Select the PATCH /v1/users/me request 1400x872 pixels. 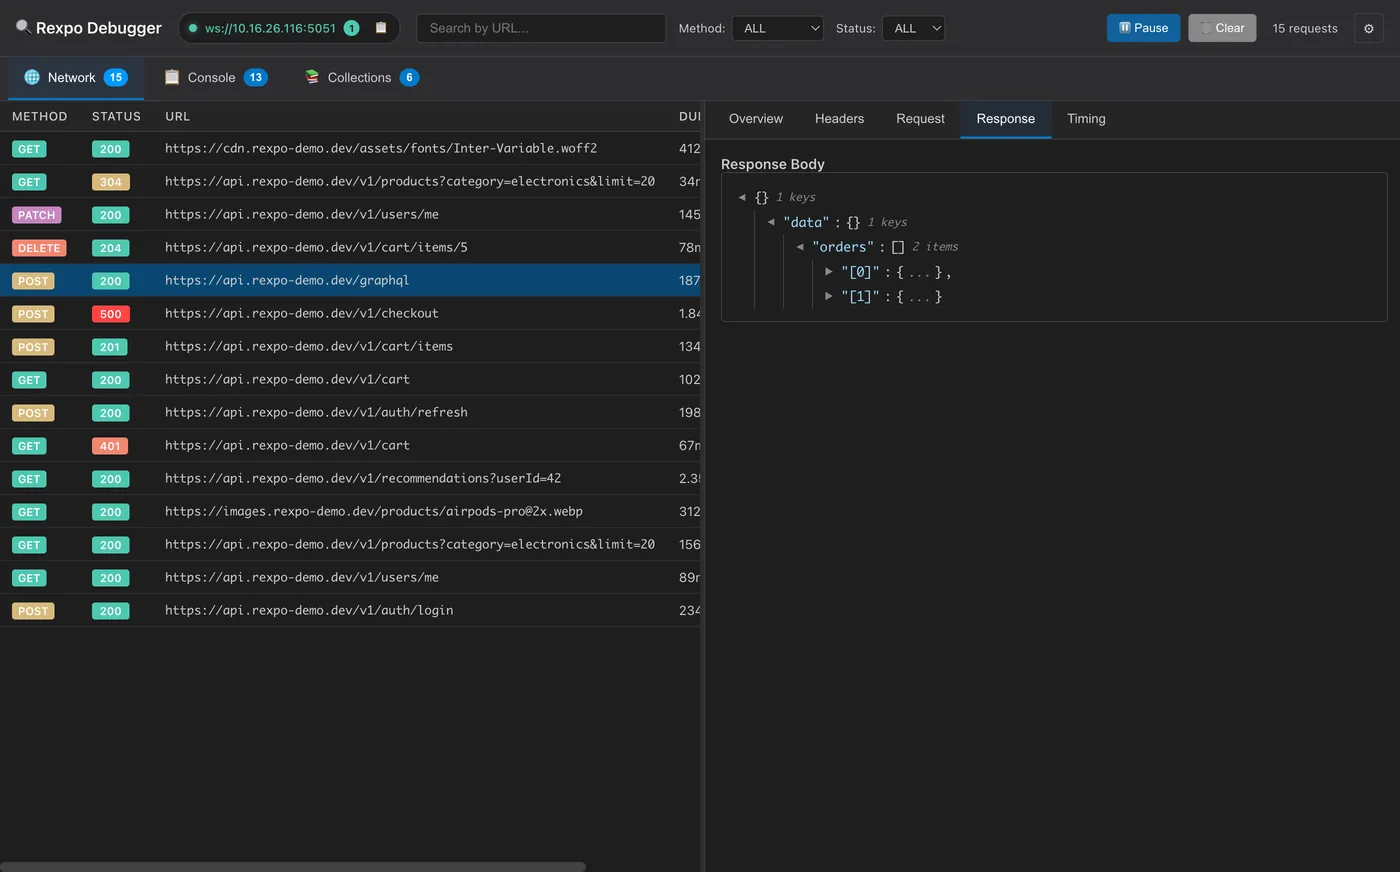click(x=350, y=214)
